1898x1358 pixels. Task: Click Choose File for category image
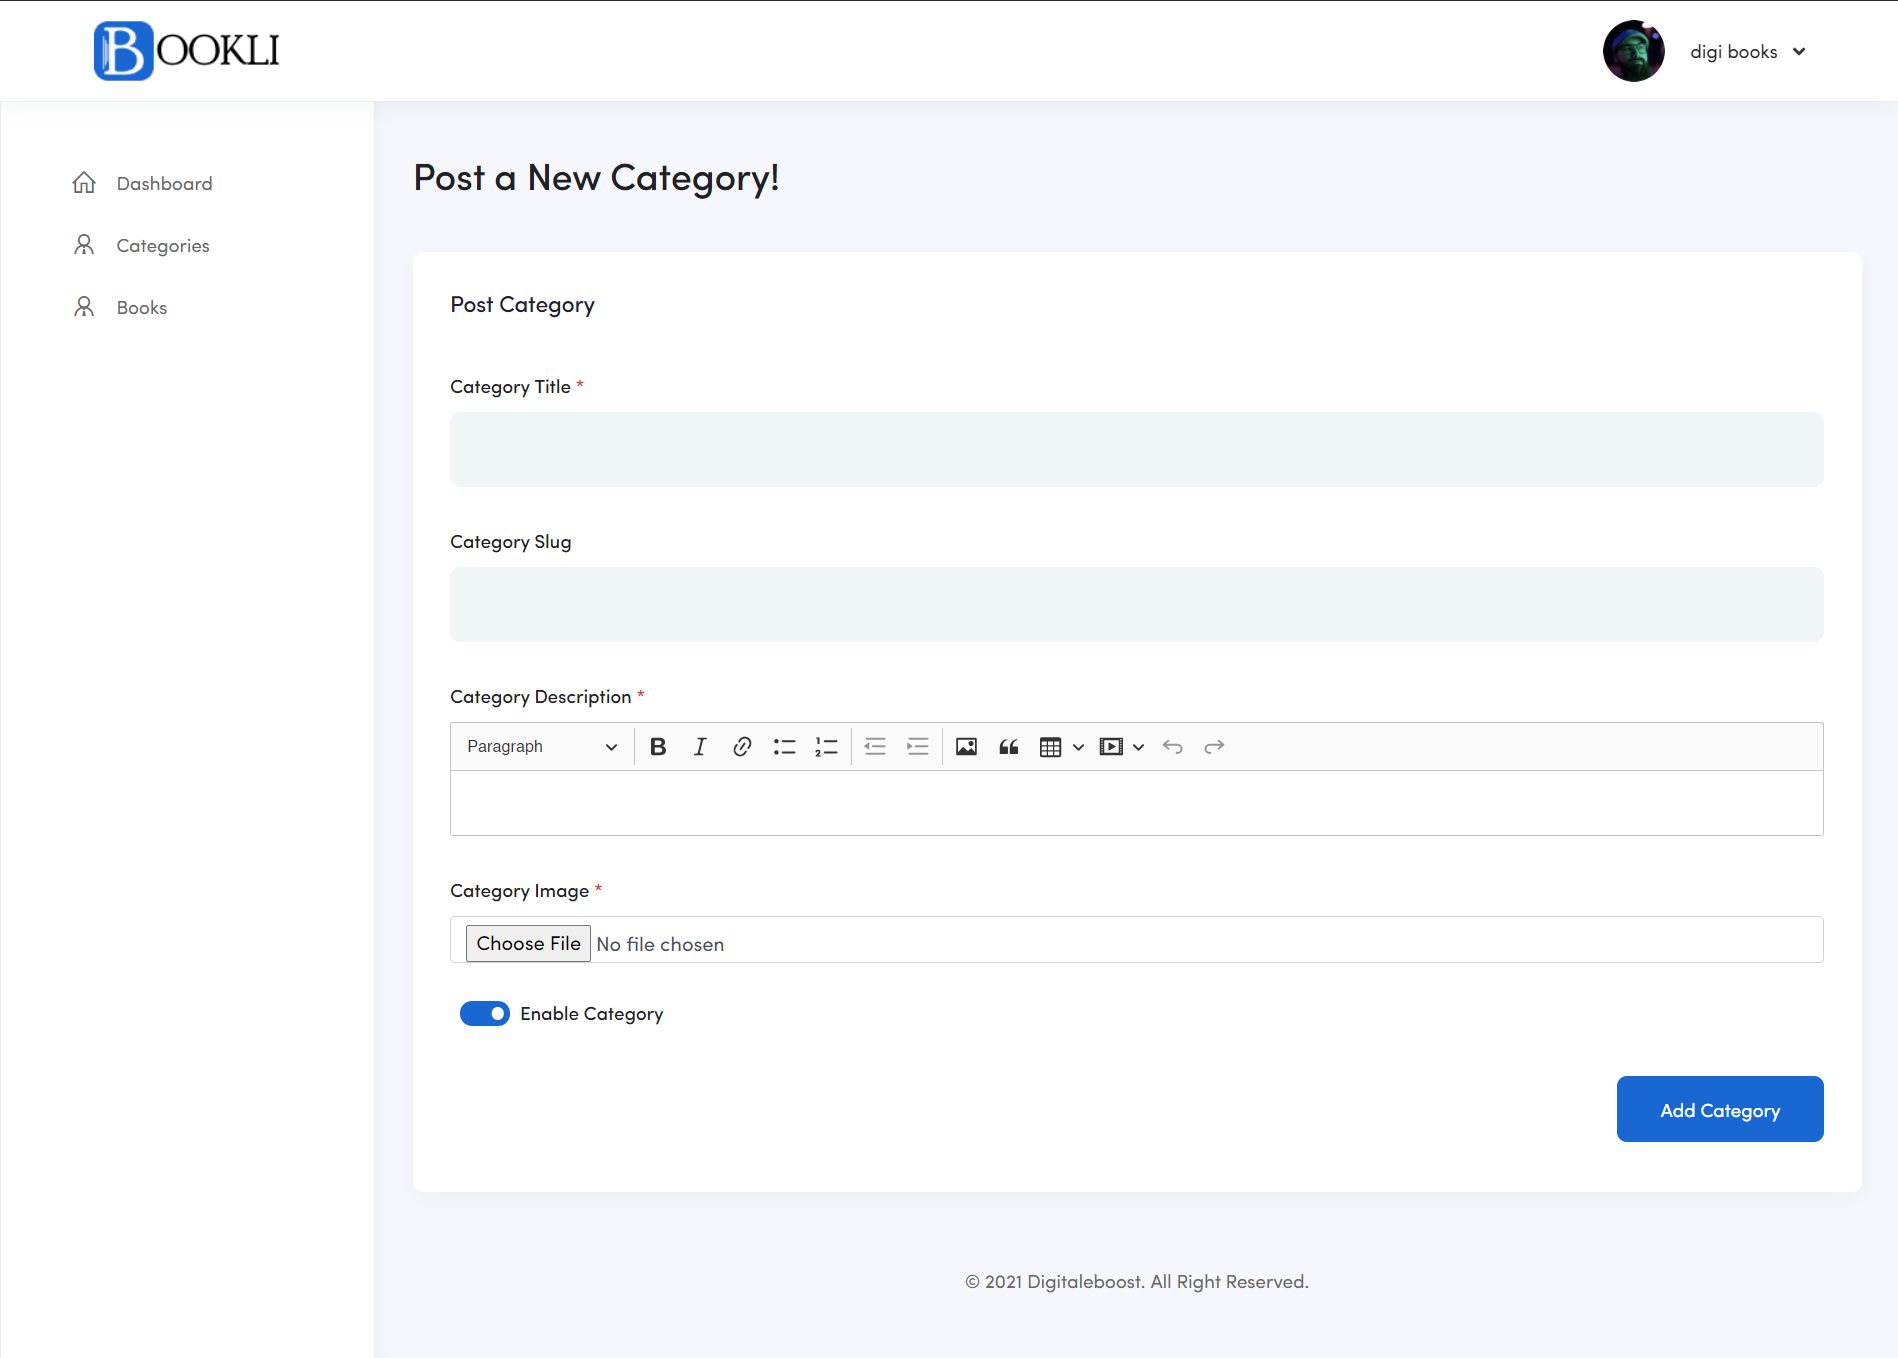(x=528, y=944)
